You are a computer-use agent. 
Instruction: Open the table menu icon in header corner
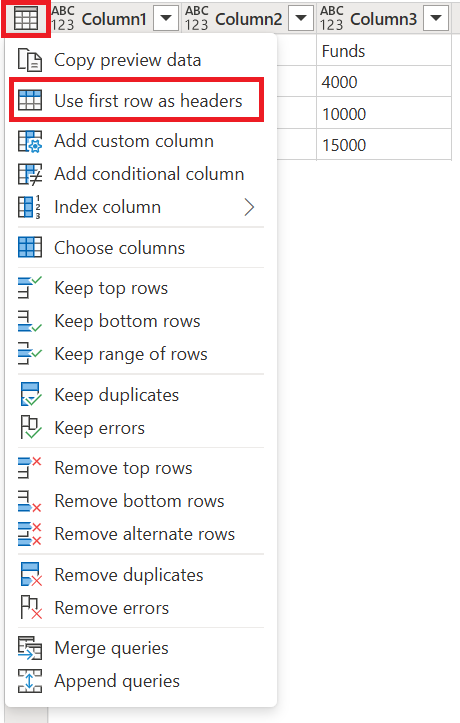(26, 19)
